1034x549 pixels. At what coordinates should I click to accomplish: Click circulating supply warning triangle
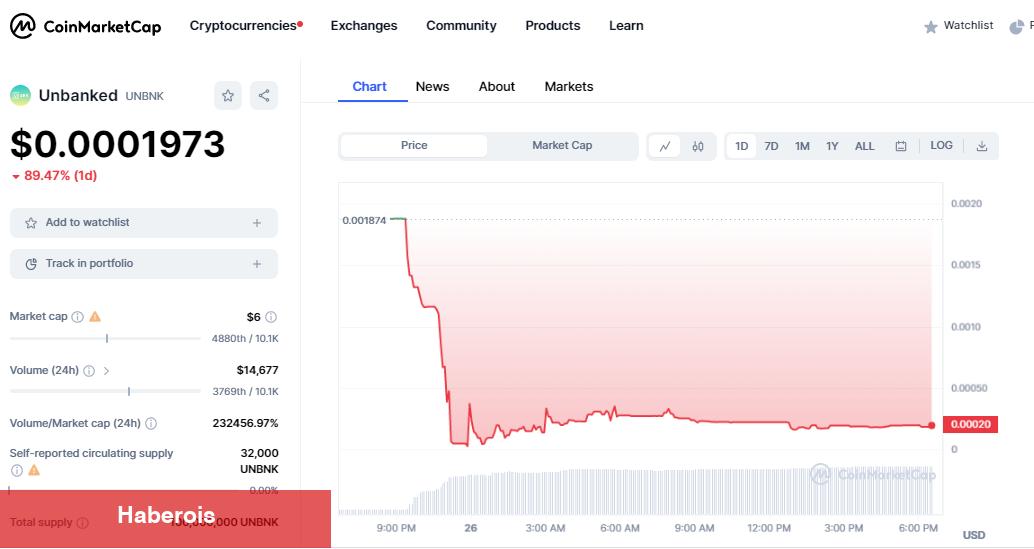coord(34,470)
